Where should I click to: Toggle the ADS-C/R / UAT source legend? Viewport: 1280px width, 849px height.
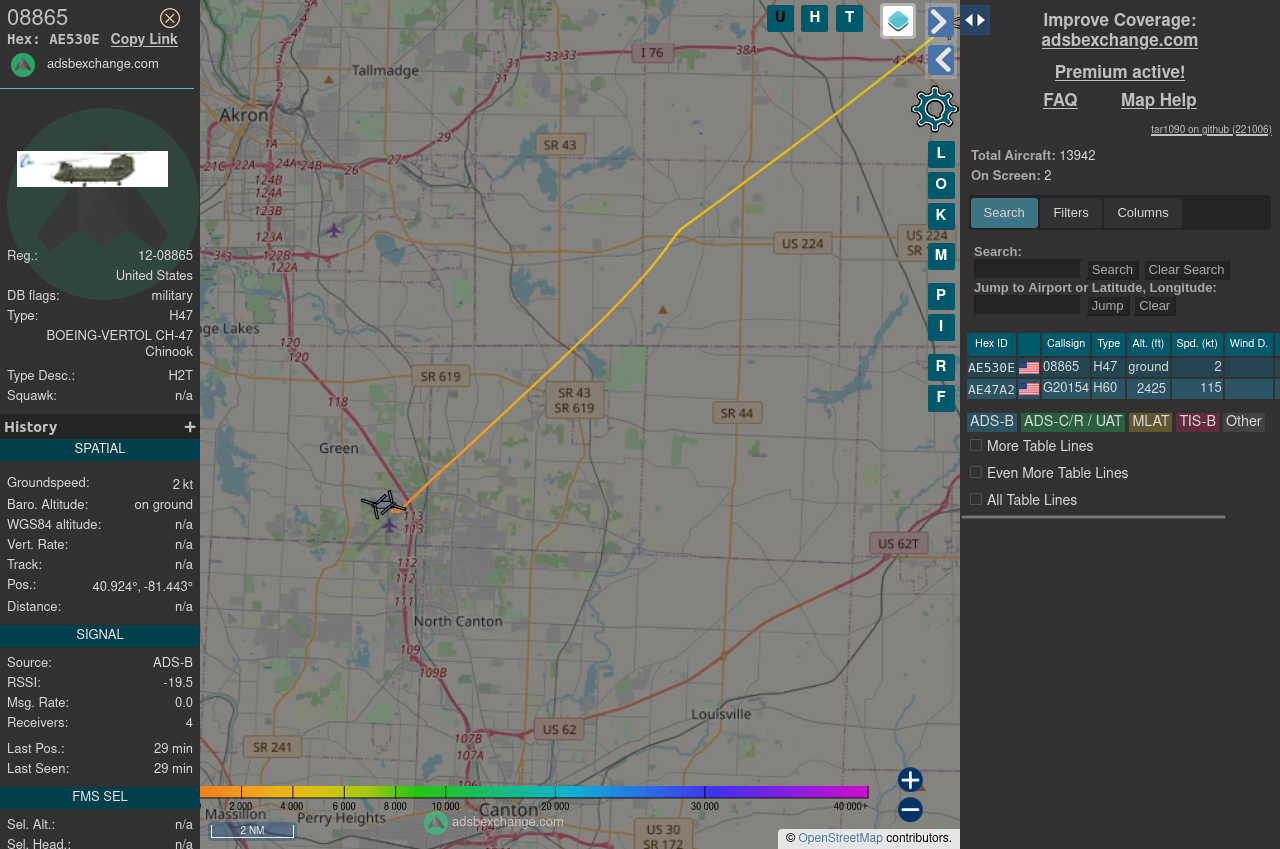(1073, 422)
